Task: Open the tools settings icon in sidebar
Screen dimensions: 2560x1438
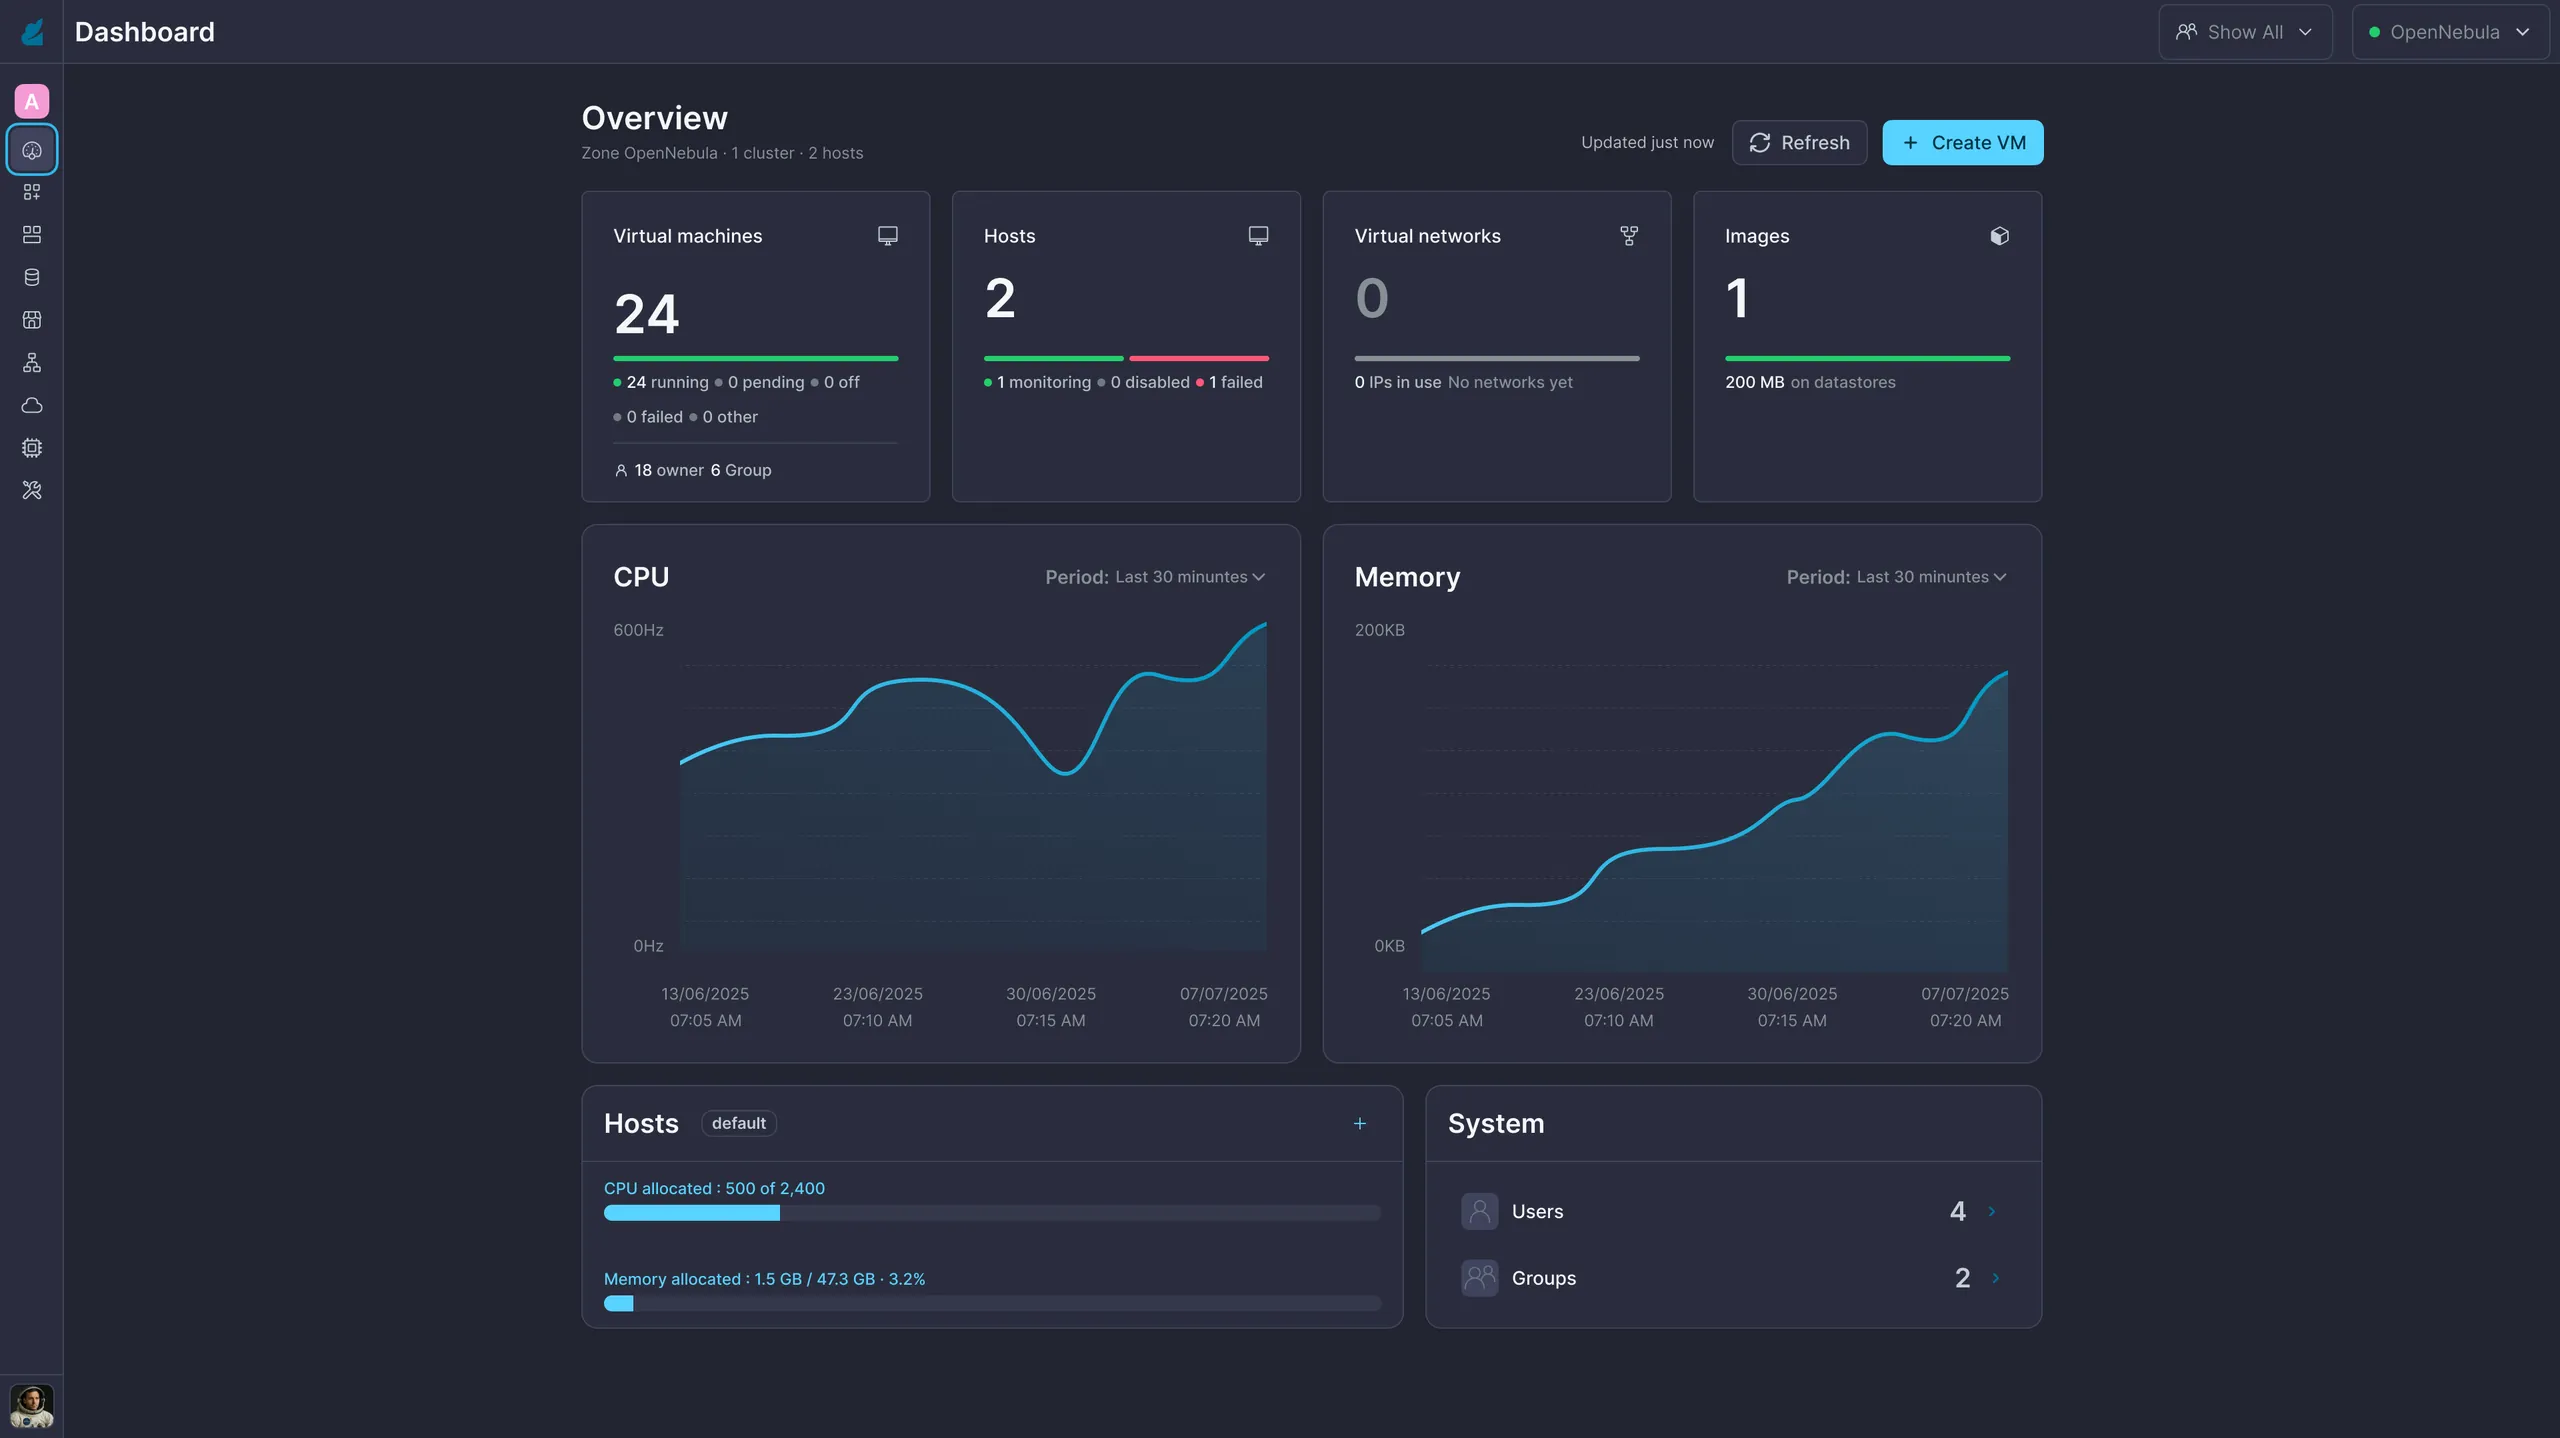Action: coord(32,490)
